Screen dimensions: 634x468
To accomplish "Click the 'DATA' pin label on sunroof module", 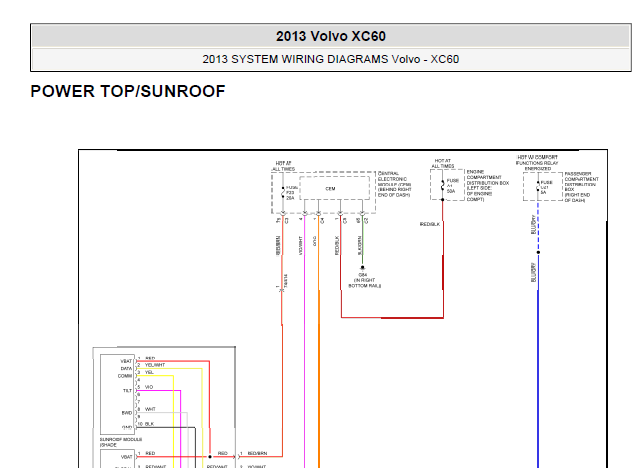I will 126,368.
